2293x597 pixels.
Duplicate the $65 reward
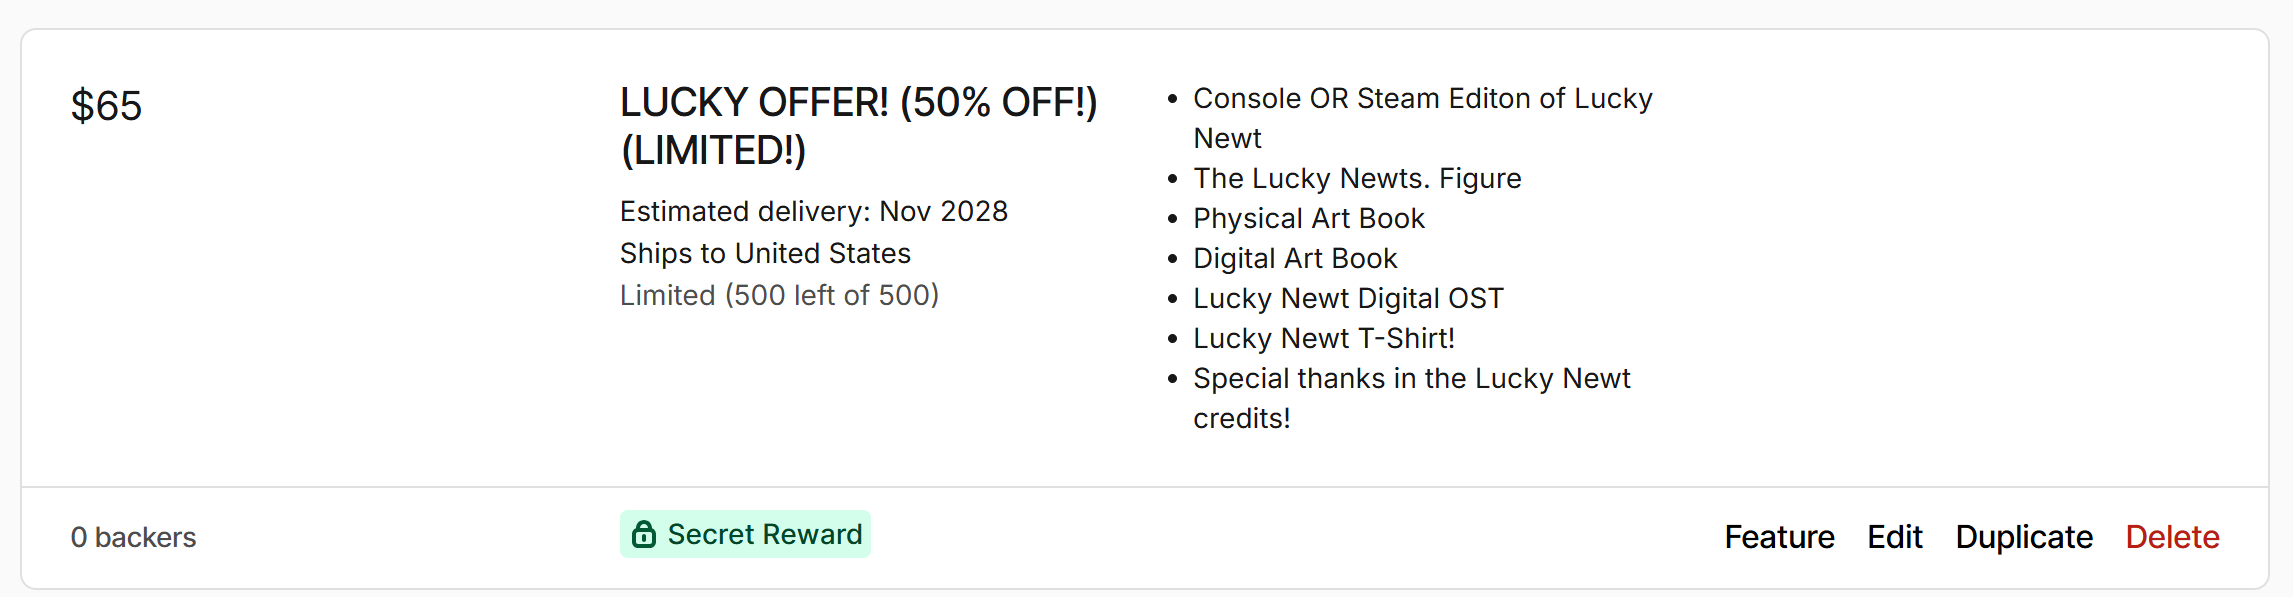pos(2024,537)
